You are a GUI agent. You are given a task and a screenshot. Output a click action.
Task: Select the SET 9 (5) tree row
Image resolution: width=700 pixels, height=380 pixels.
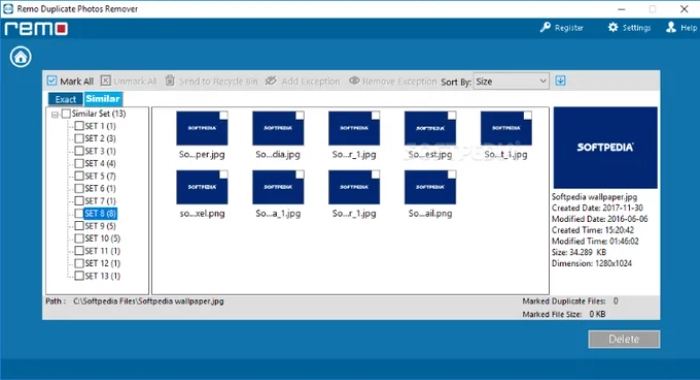pyautogui.click(x=100, y=226)
